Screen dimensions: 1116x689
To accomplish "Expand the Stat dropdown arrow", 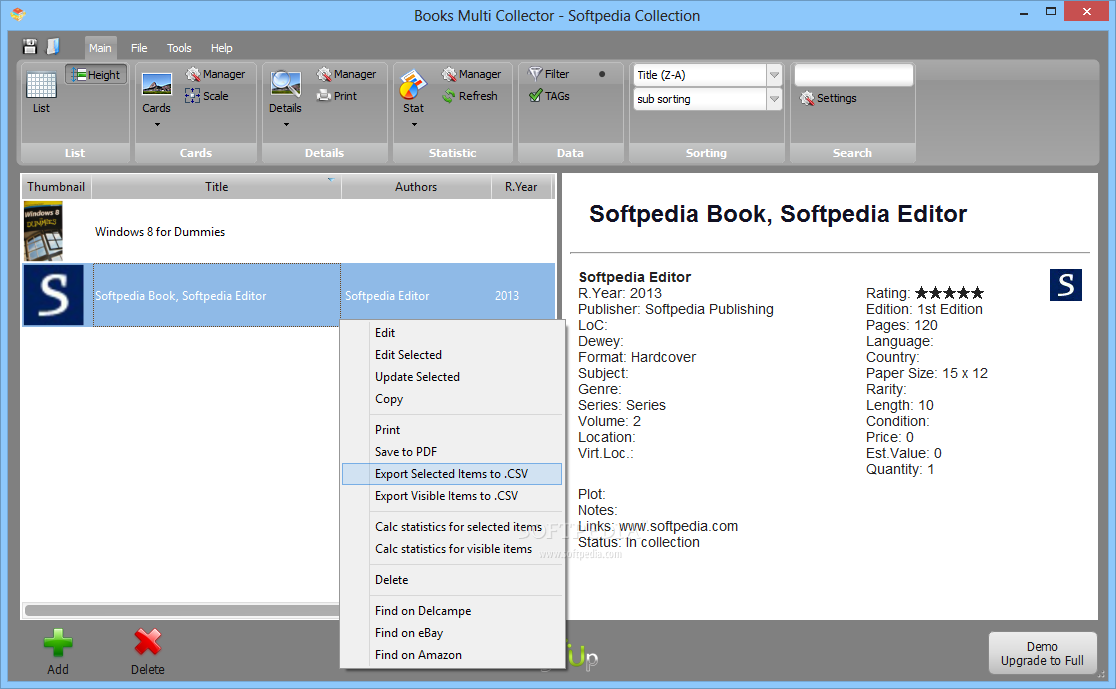I will 414,125.
